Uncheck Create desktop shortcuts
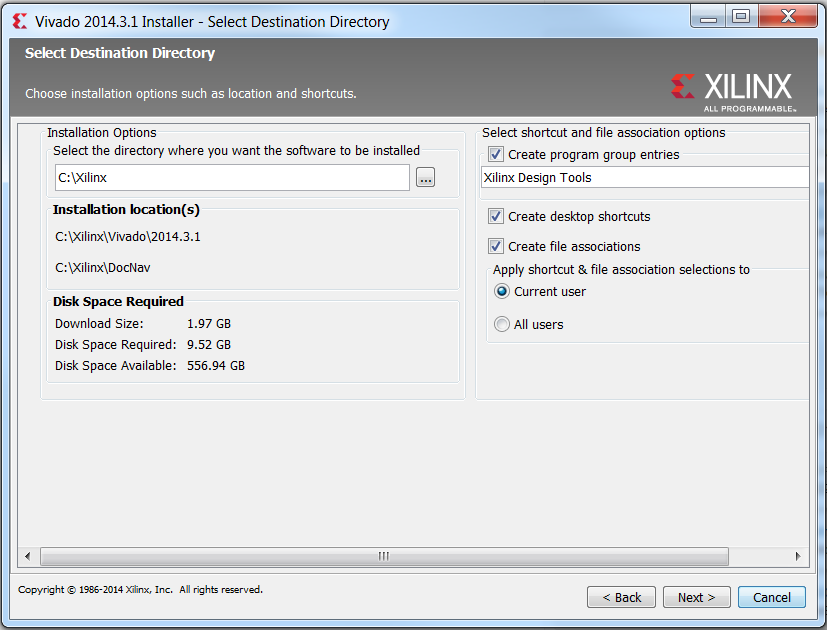The height and width of the screenshot is (630, 827). [496, 216]
